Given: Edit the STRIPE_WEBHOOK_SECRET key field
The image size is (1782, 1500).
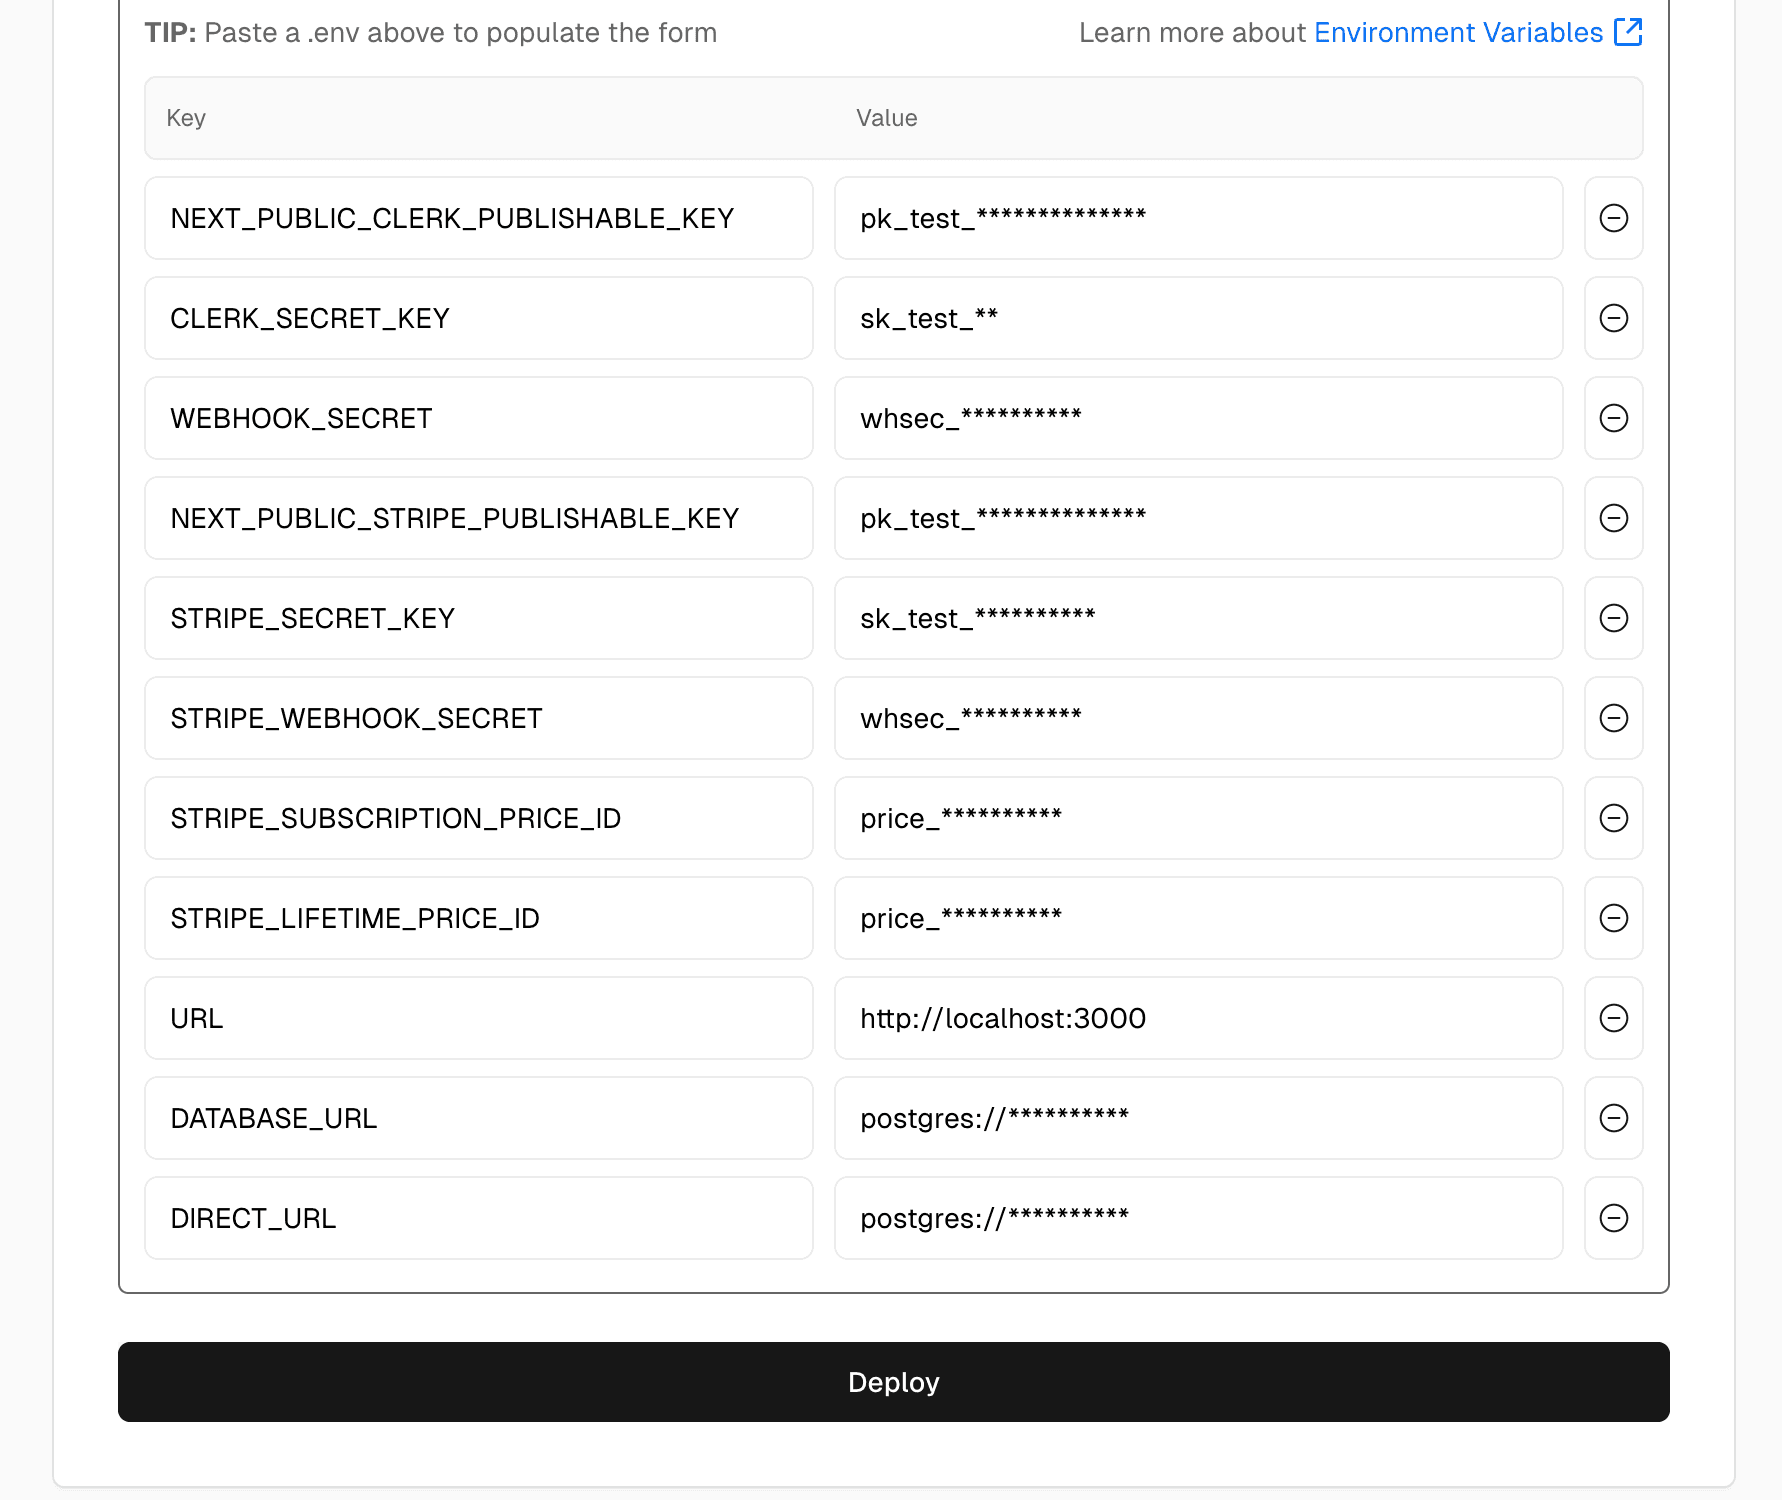Looking at the screenshot, I should 479,718.
